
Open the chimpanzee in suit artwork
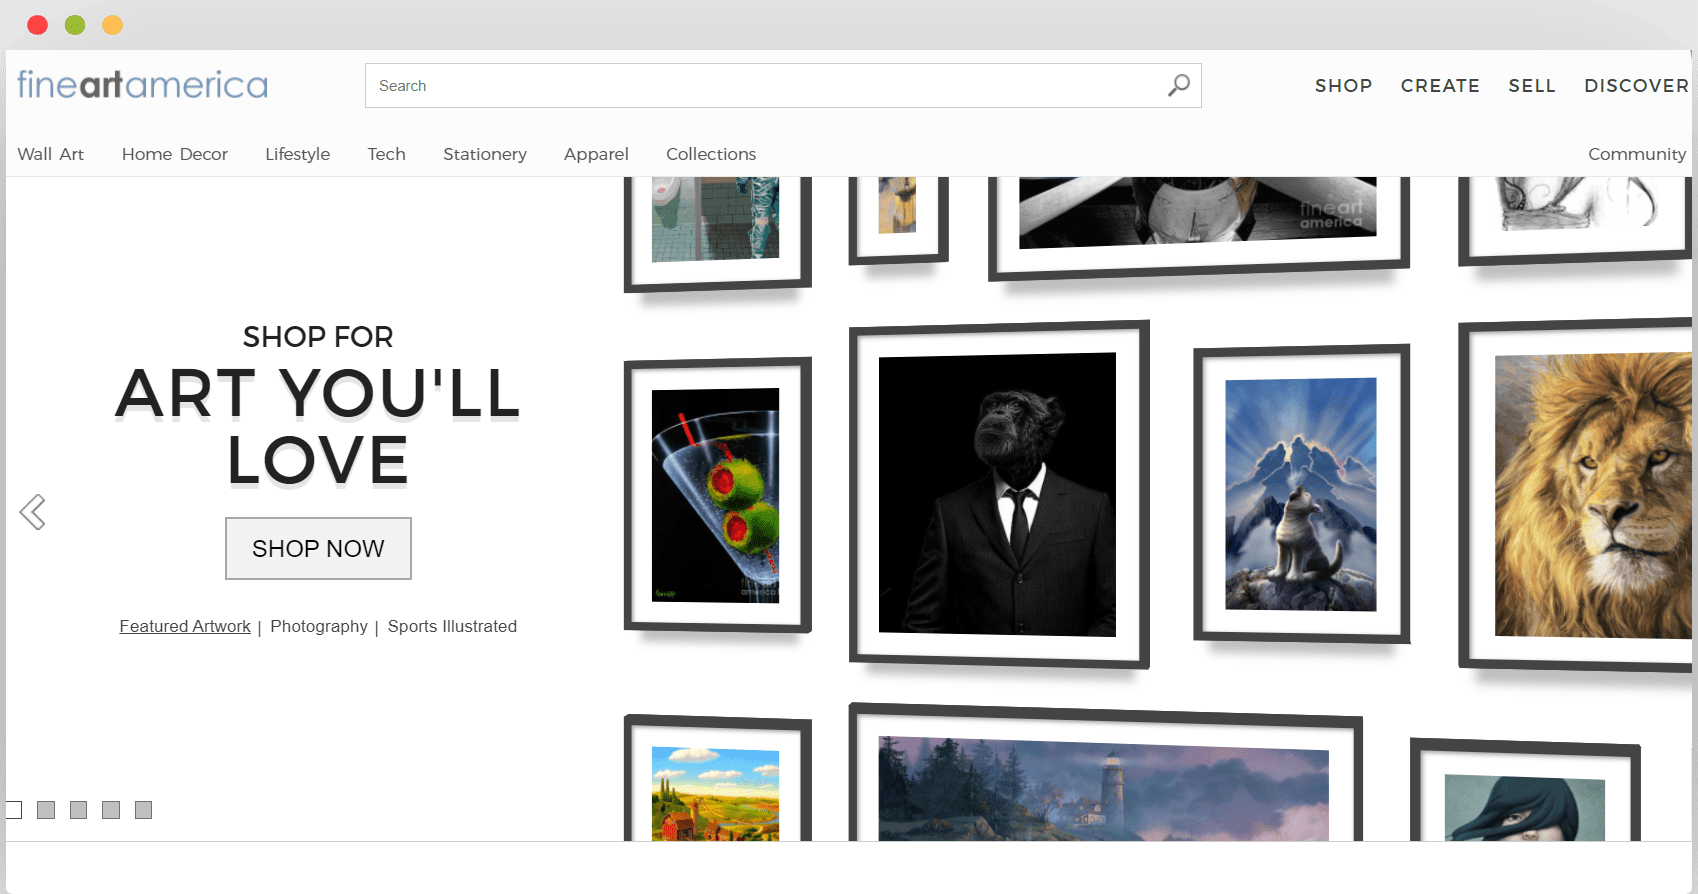coord(998,494)
